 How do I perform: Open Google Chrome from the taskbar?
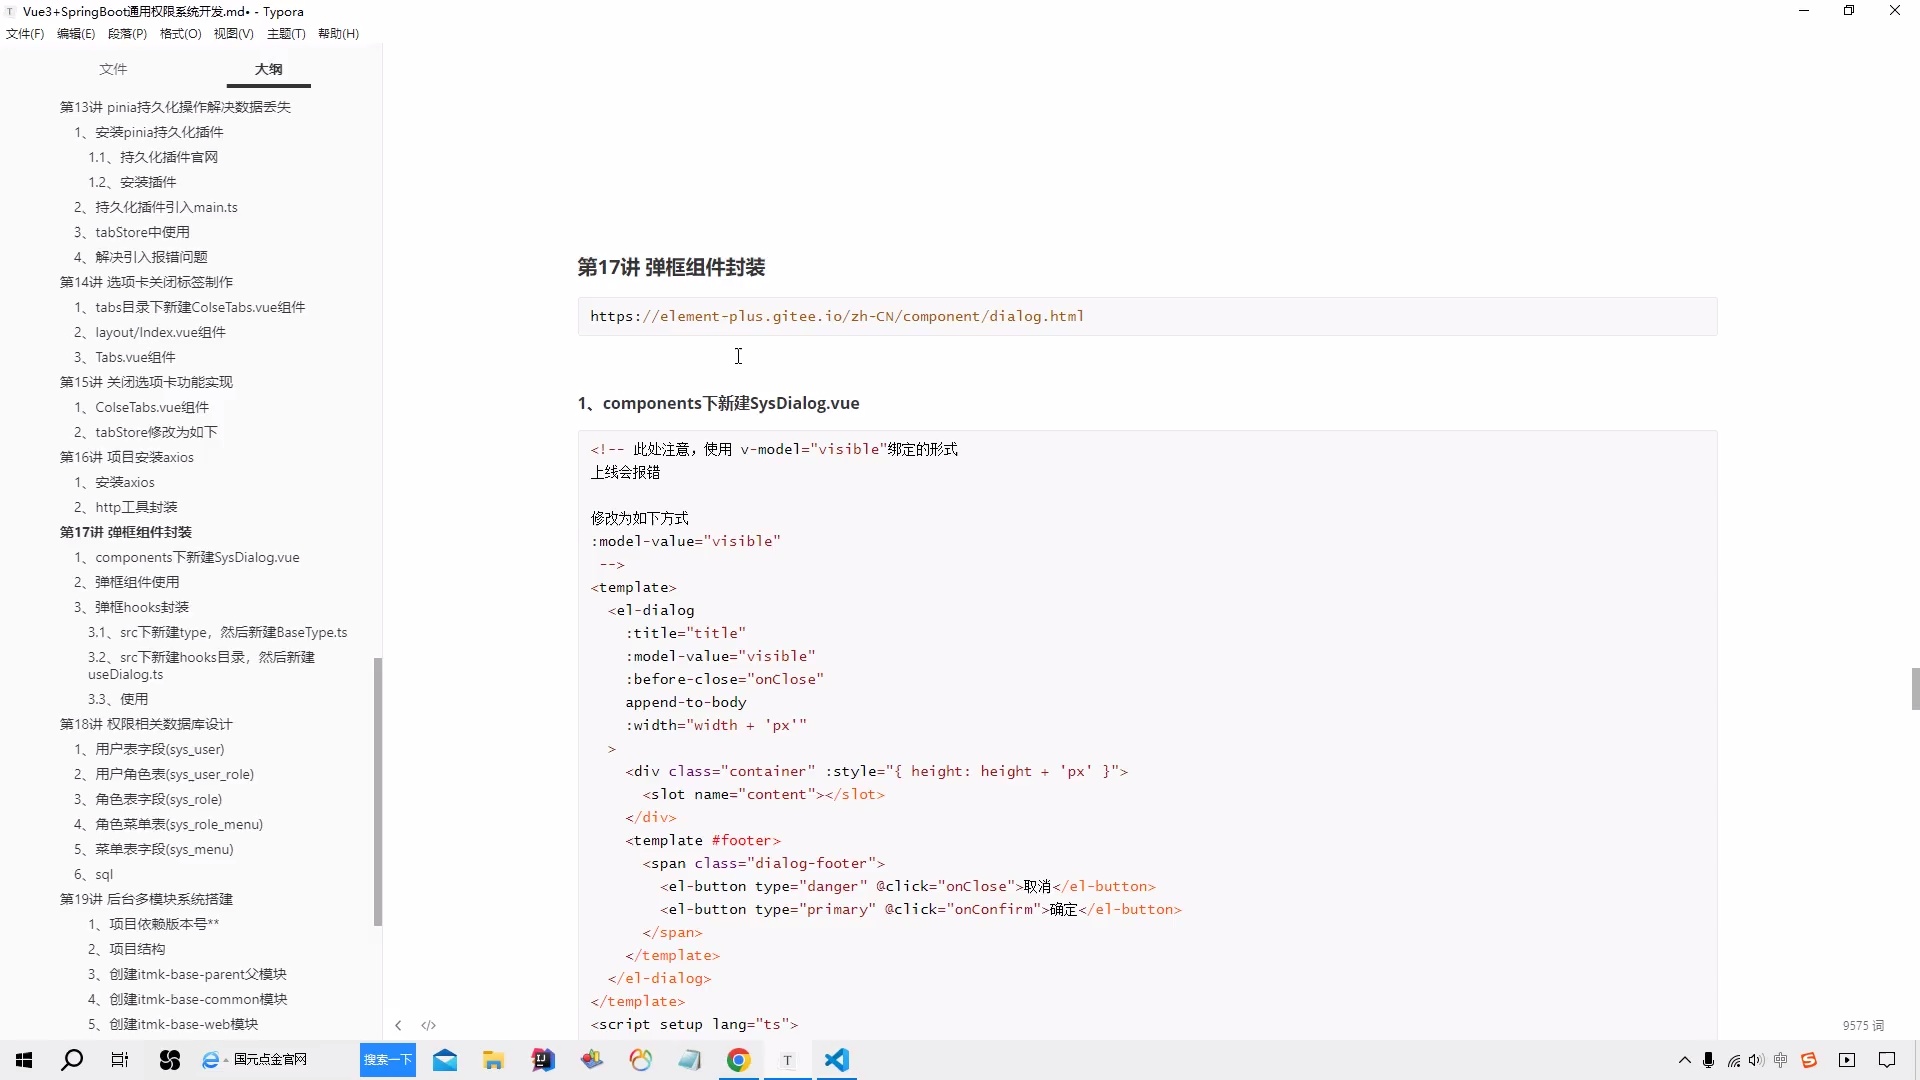[738, 1060]
